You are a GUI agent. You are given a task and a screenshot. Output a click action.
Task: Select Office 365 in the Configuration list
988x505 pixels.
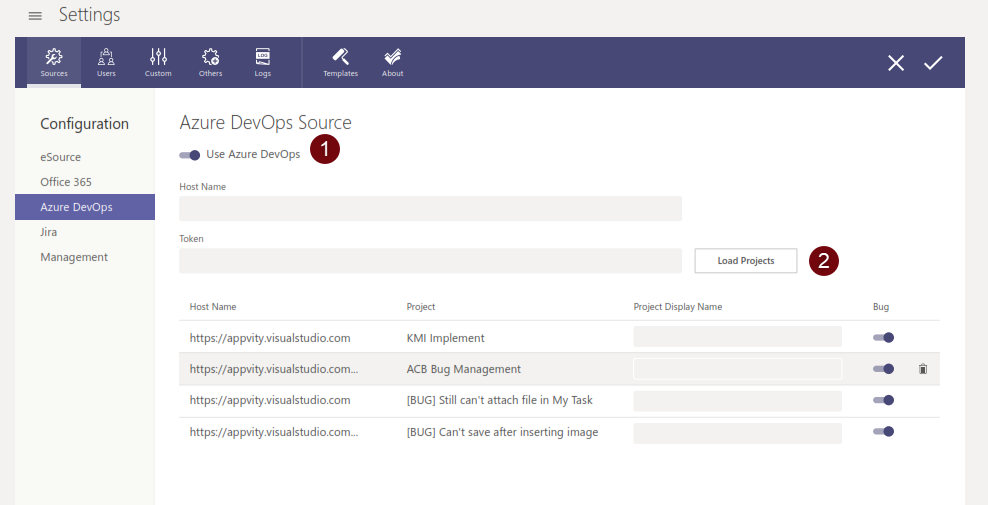pos(66,182)
